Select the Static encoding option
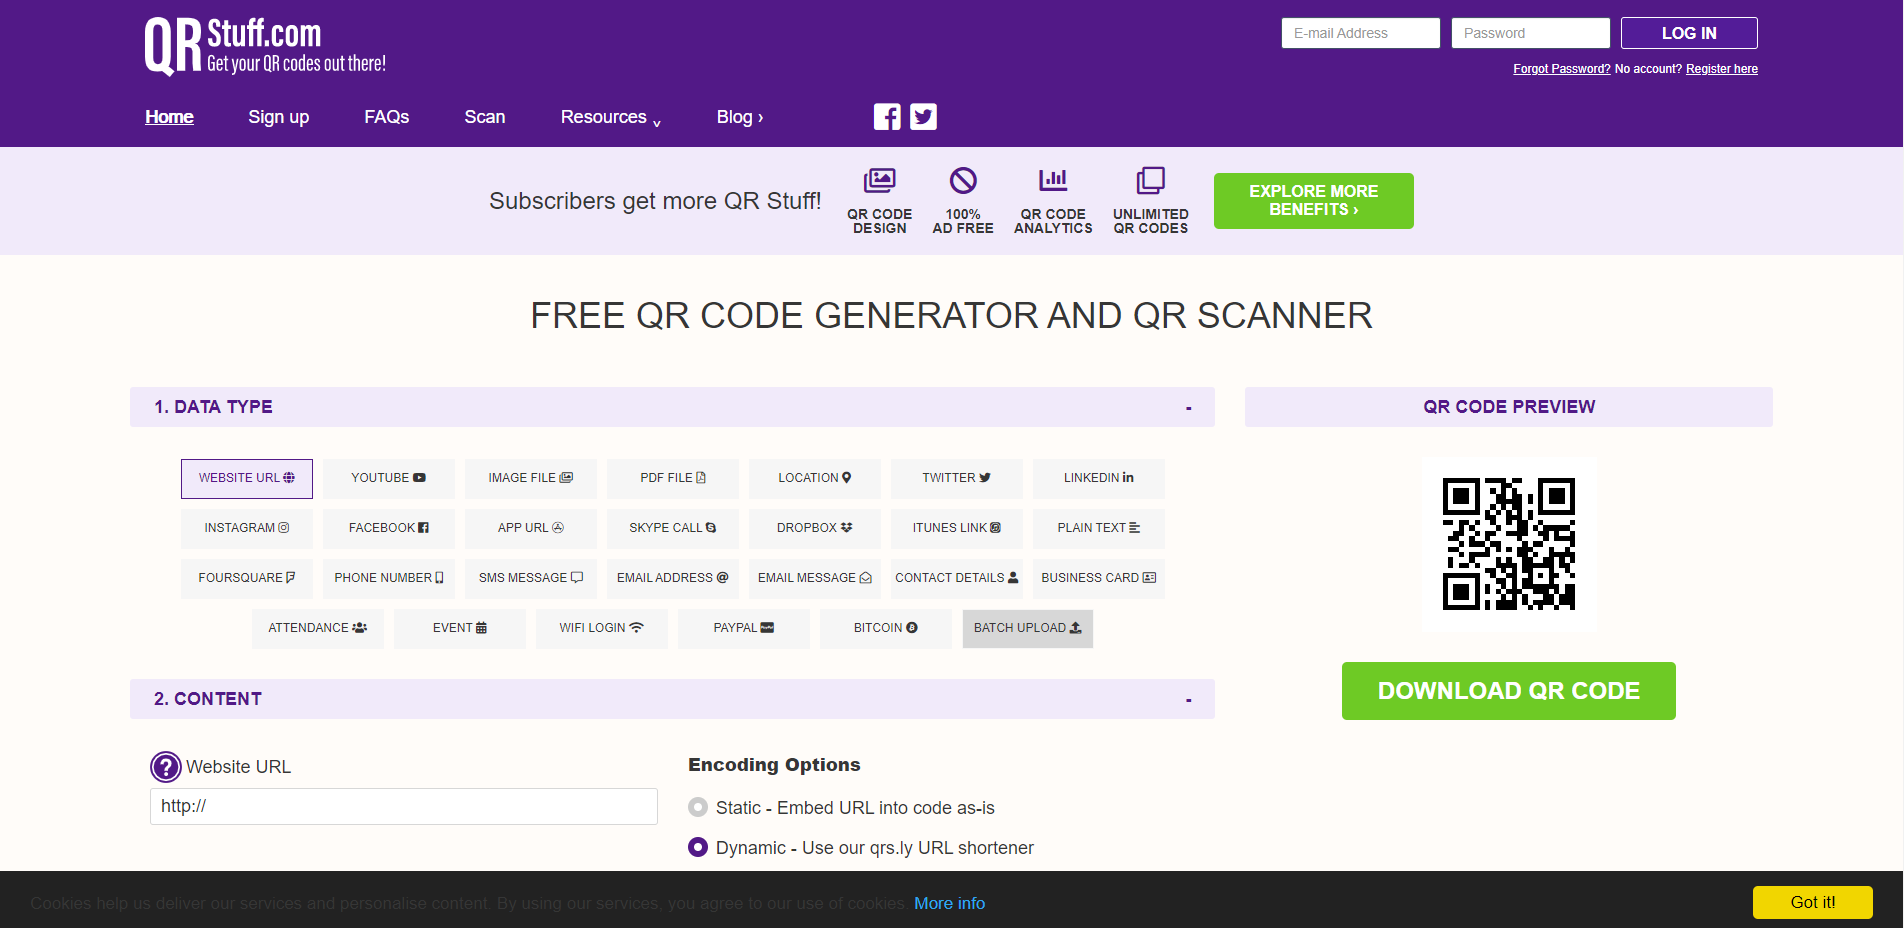 click(x=698, y=807)
